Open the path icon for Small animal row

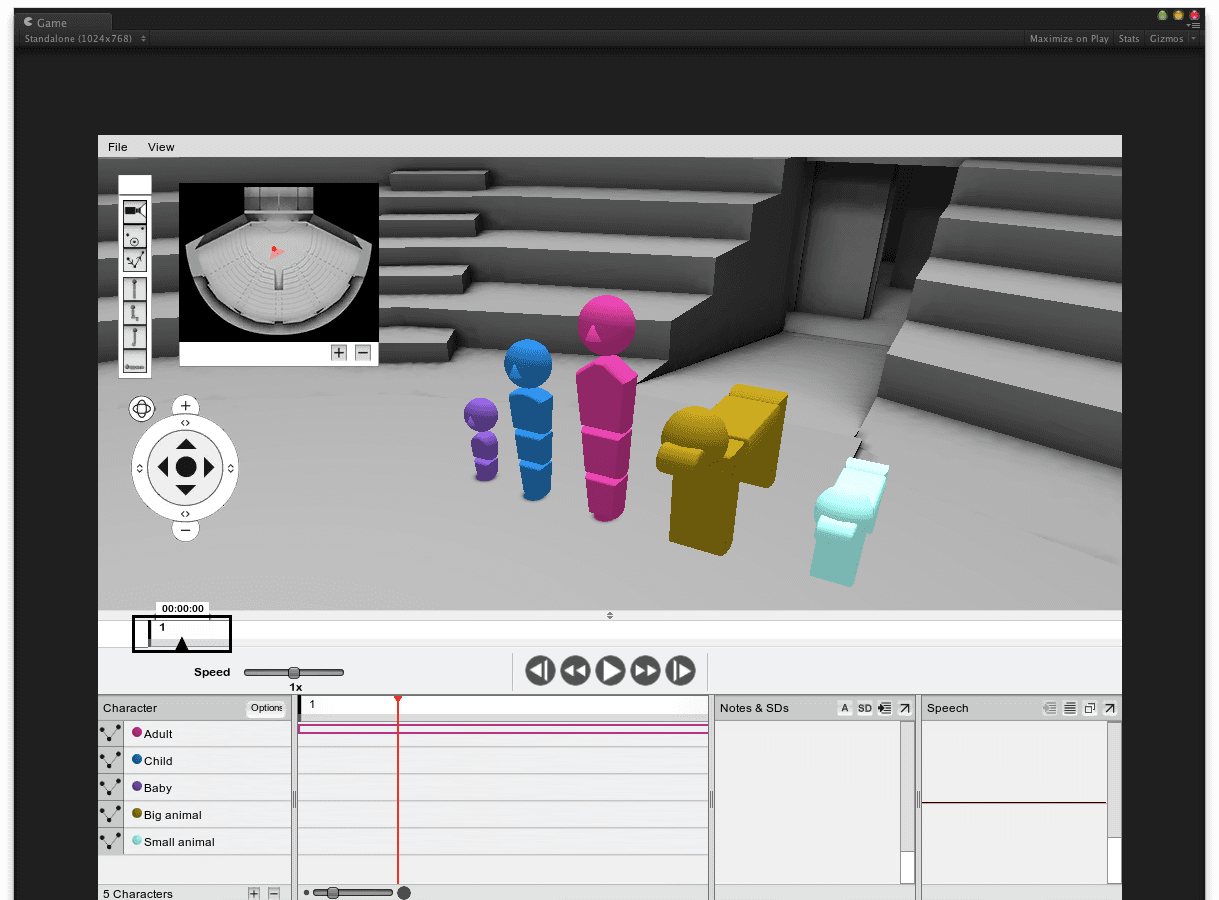coord(110,841)
